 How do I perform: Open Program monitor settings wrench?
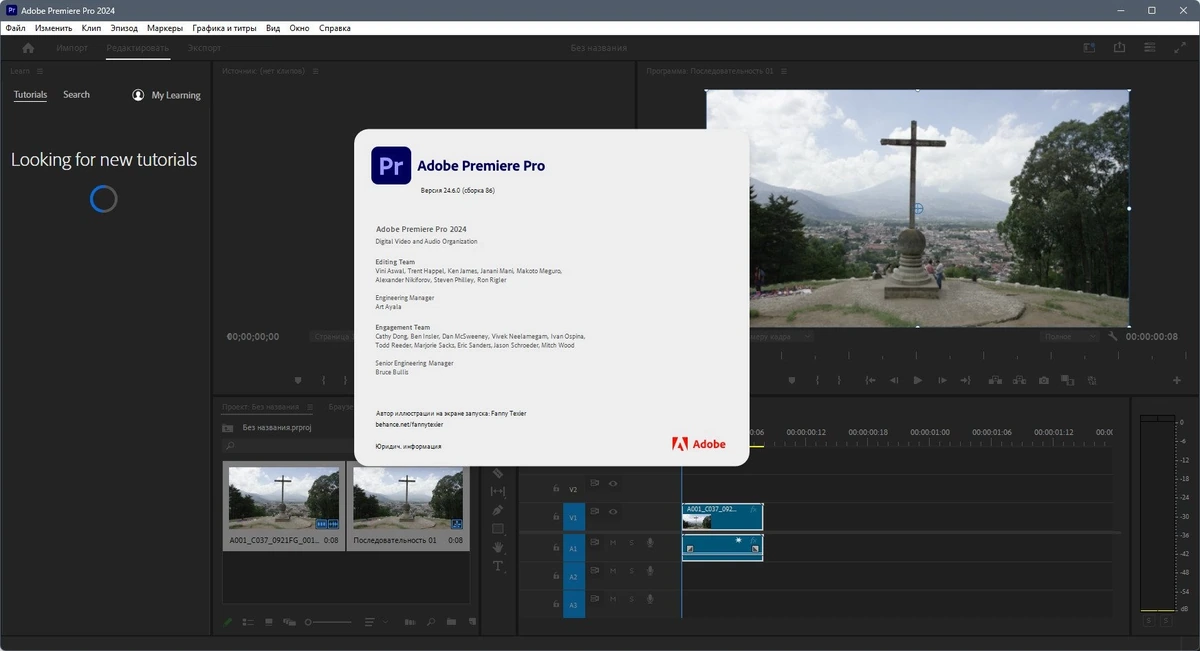pyautogui.click(x=1113, y=337)
